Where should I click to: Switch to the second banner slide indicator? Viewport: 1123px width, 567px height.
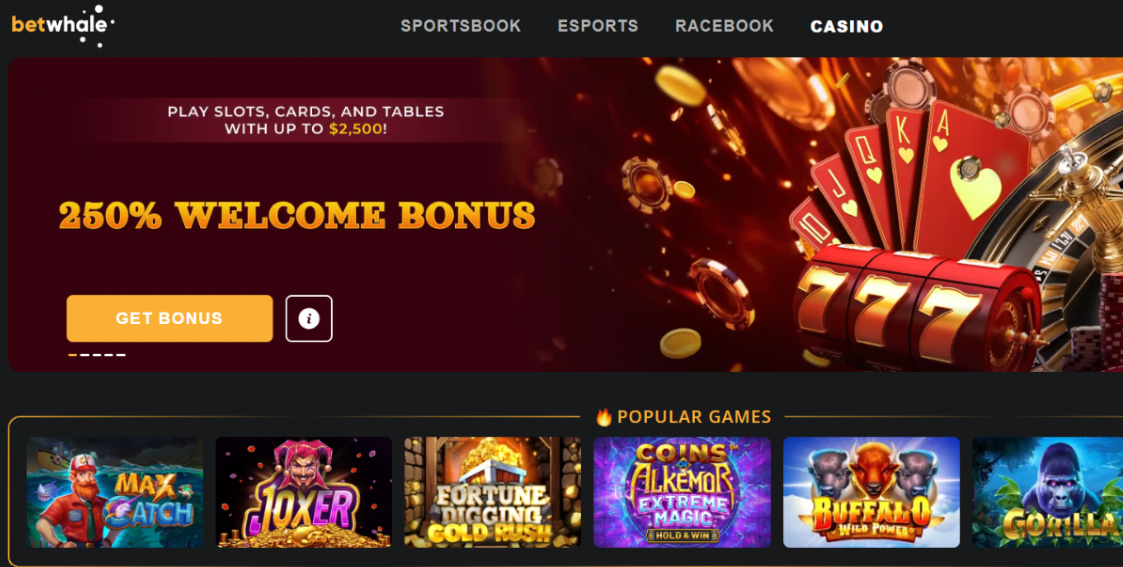tap(85, 355)
